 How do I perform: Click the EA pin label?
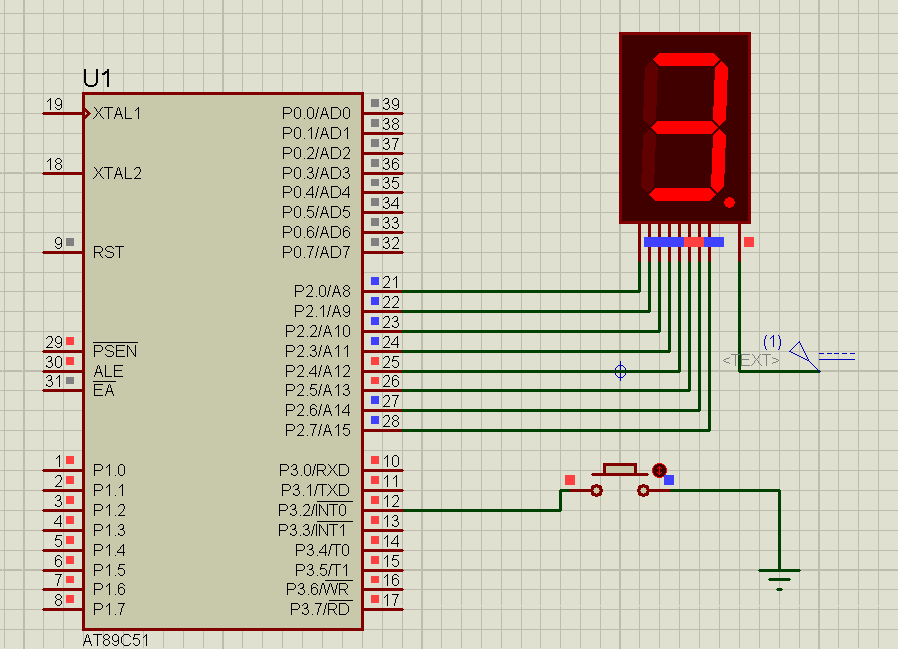coord(104,390)
